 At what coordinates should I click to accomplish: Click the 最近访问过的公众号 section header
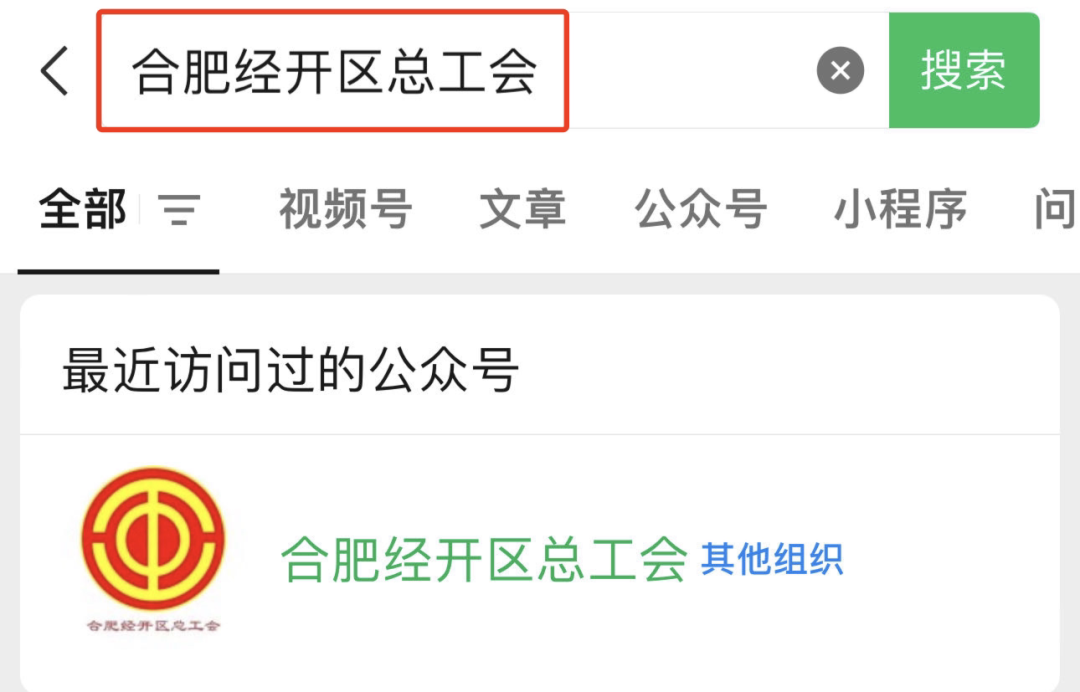pos(290,370)
